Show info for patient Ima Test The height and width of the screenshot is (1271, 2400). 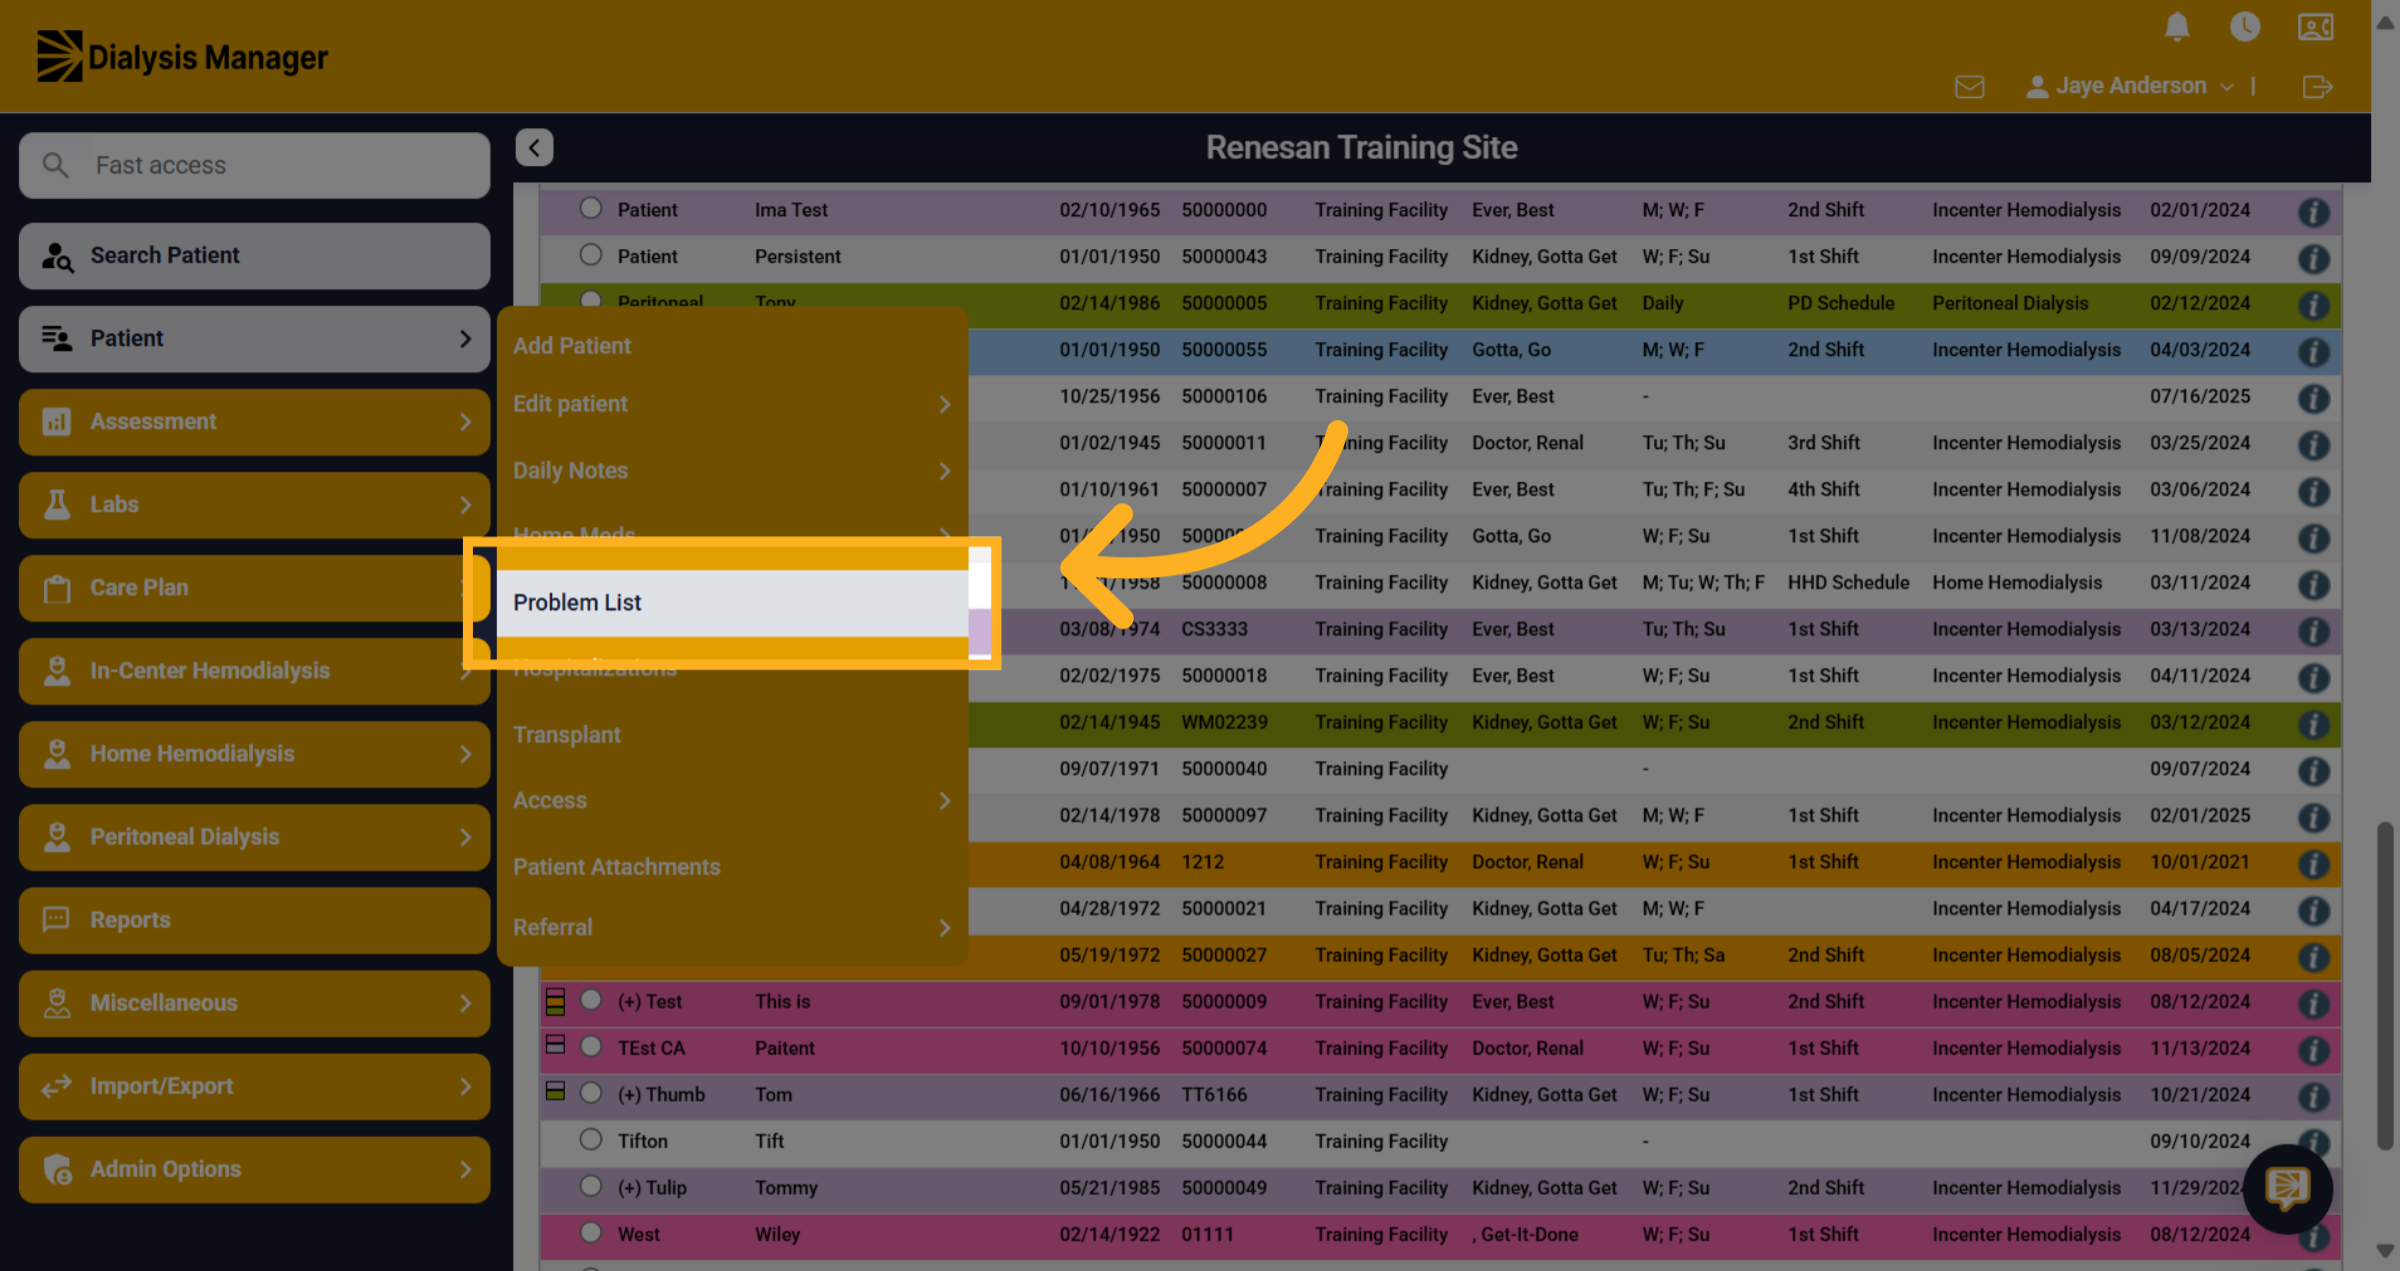(x=2313, y=212)
